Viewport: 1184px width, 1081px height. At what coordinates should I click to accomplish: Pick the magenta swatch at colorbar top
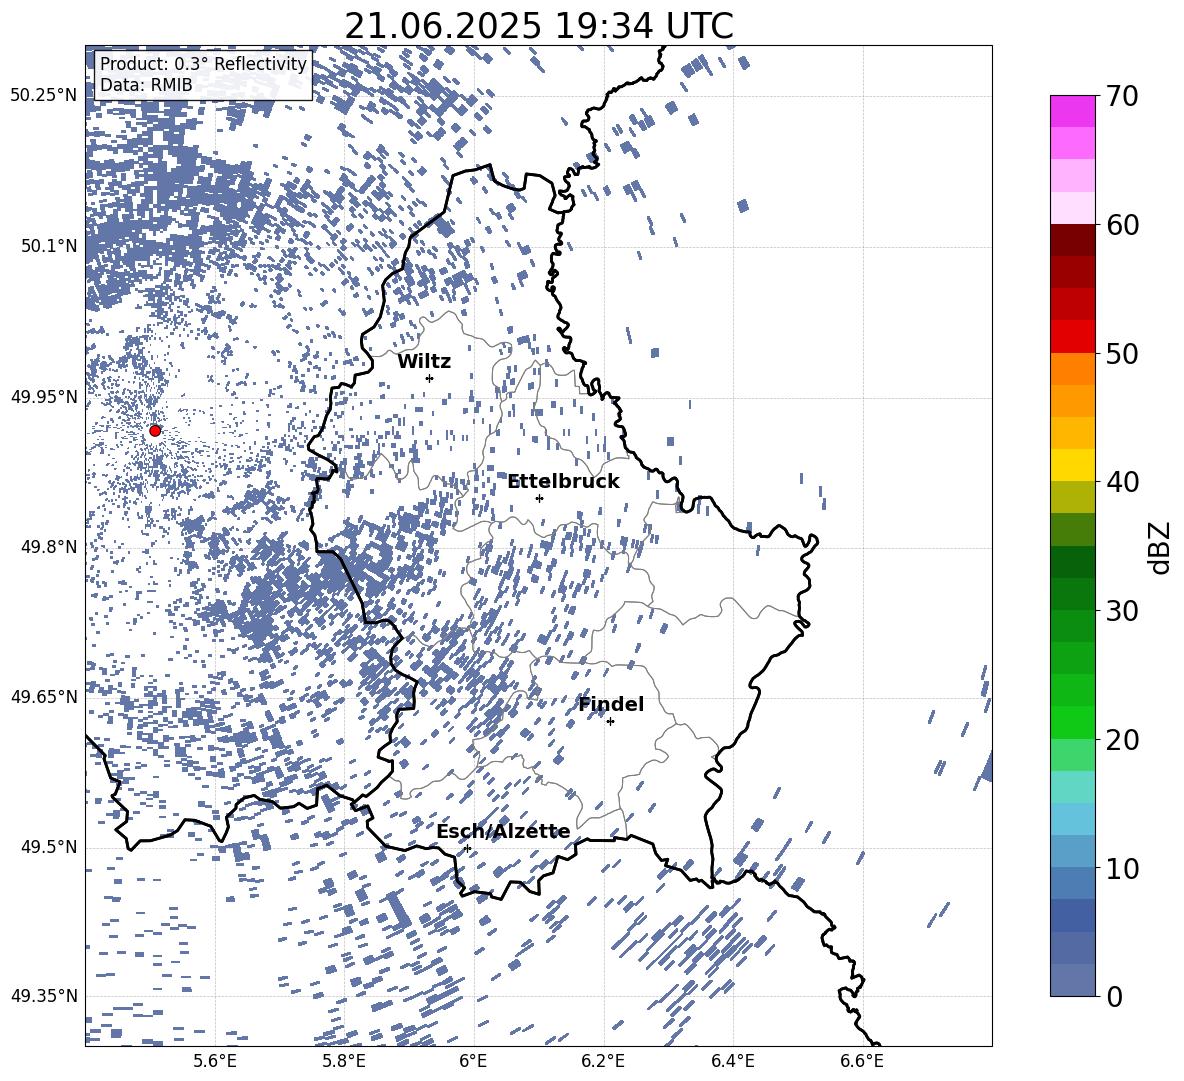tap(1072, 111)
